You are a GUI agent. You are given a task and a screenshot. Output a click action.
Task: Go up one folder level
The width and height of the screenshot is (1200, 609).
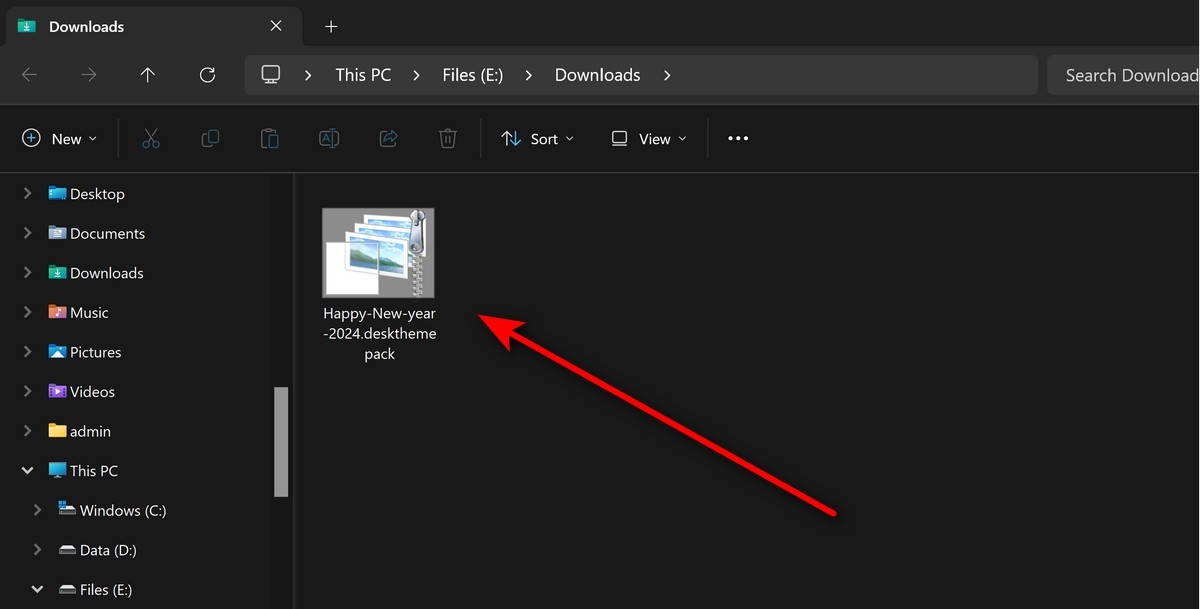[x=148, y=75]
